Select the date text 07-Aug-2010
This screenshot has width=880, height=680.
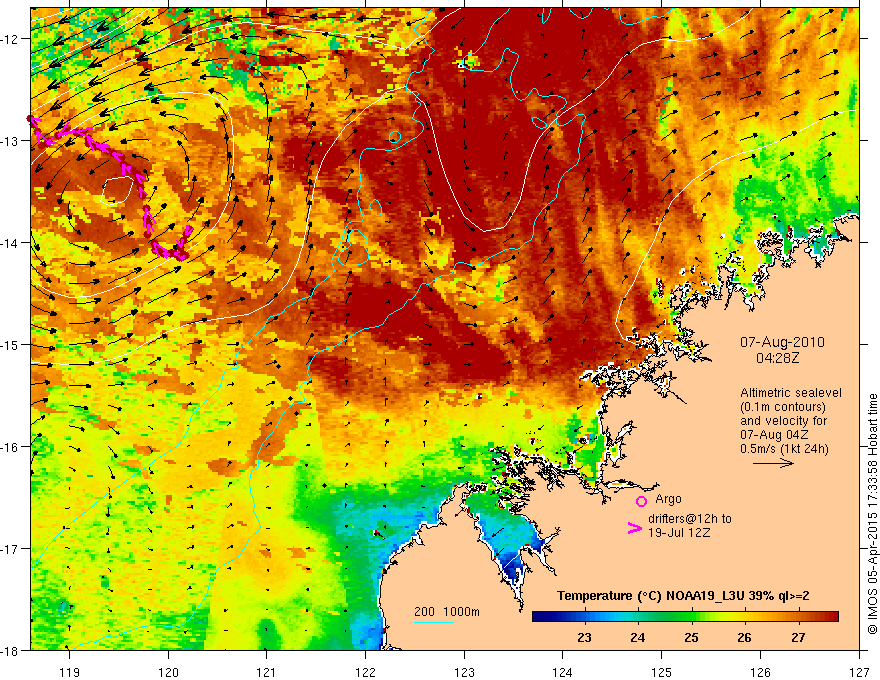click(782, 342)
